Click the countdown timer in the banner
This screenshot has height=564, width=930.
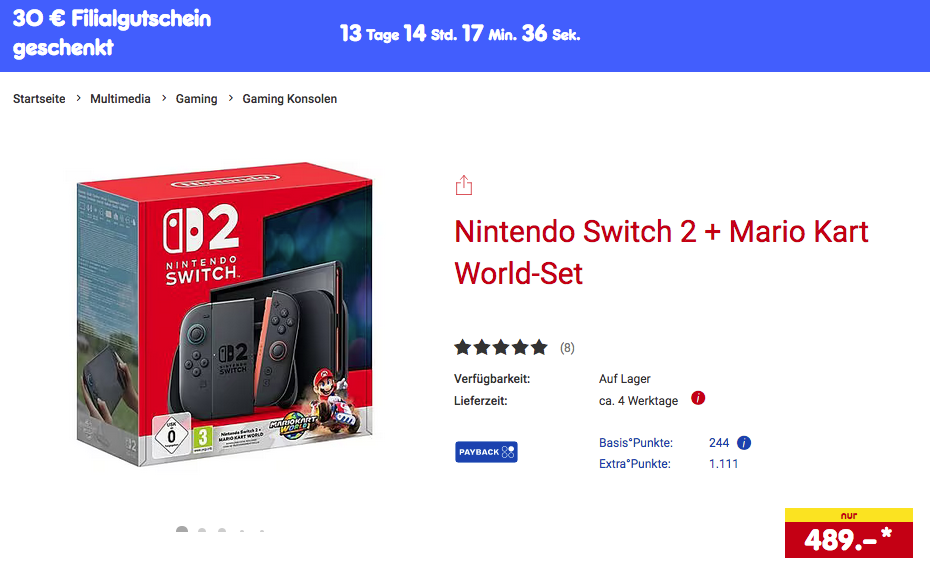click(x=460, y=34)
